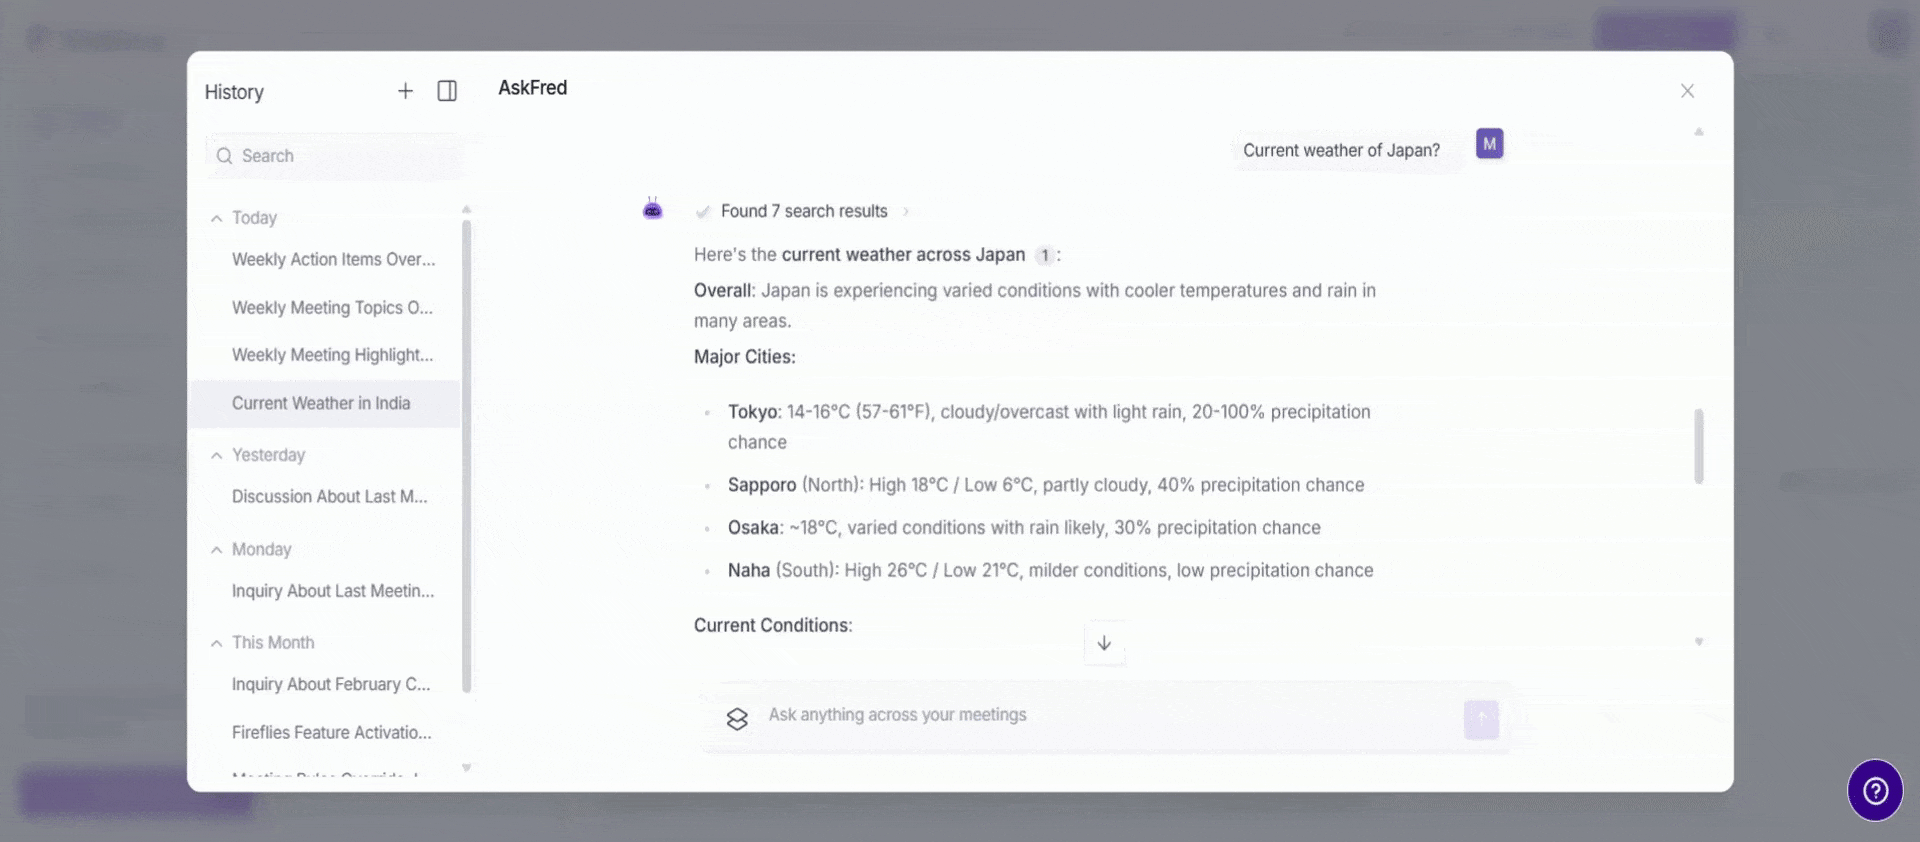Image resolution: width=1920 pixels, height=842 pixels.
Task: Click the chat area vertical scrollbar thumb
Action: 1698,446
